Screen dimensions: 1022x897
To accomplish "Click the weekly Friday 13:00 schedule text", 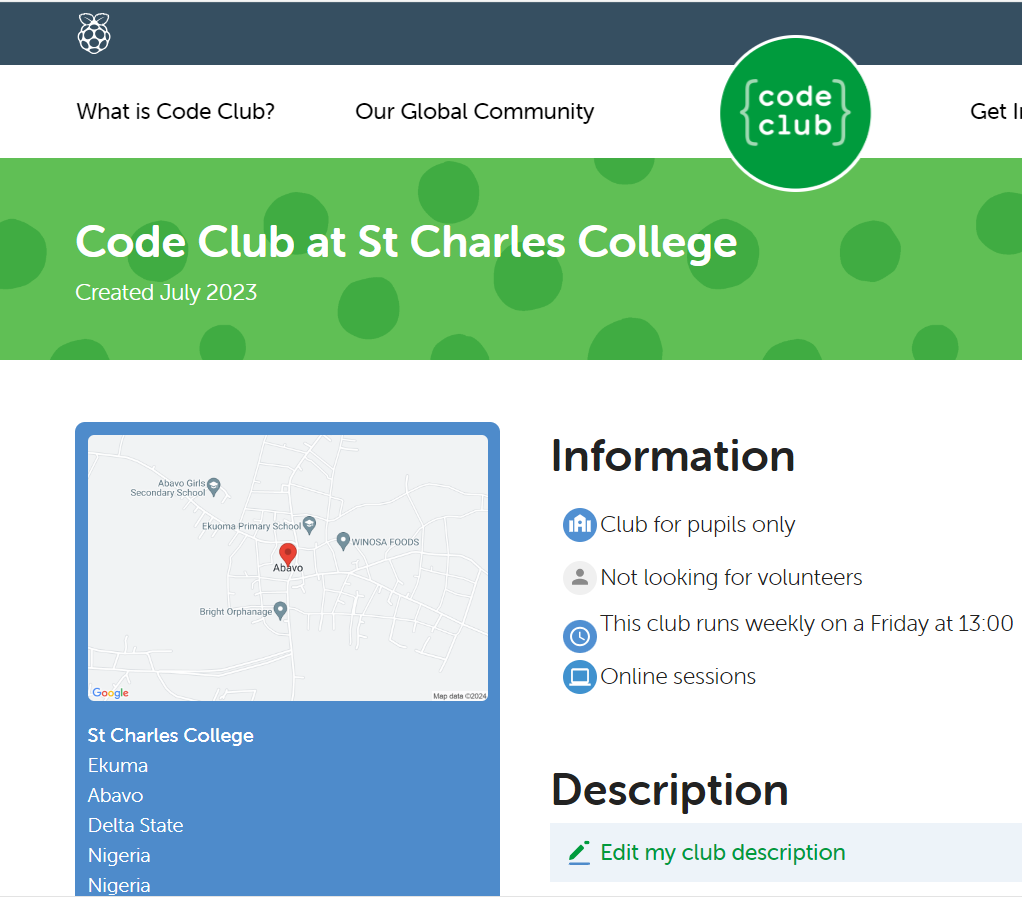I will [x=807, y=624].
